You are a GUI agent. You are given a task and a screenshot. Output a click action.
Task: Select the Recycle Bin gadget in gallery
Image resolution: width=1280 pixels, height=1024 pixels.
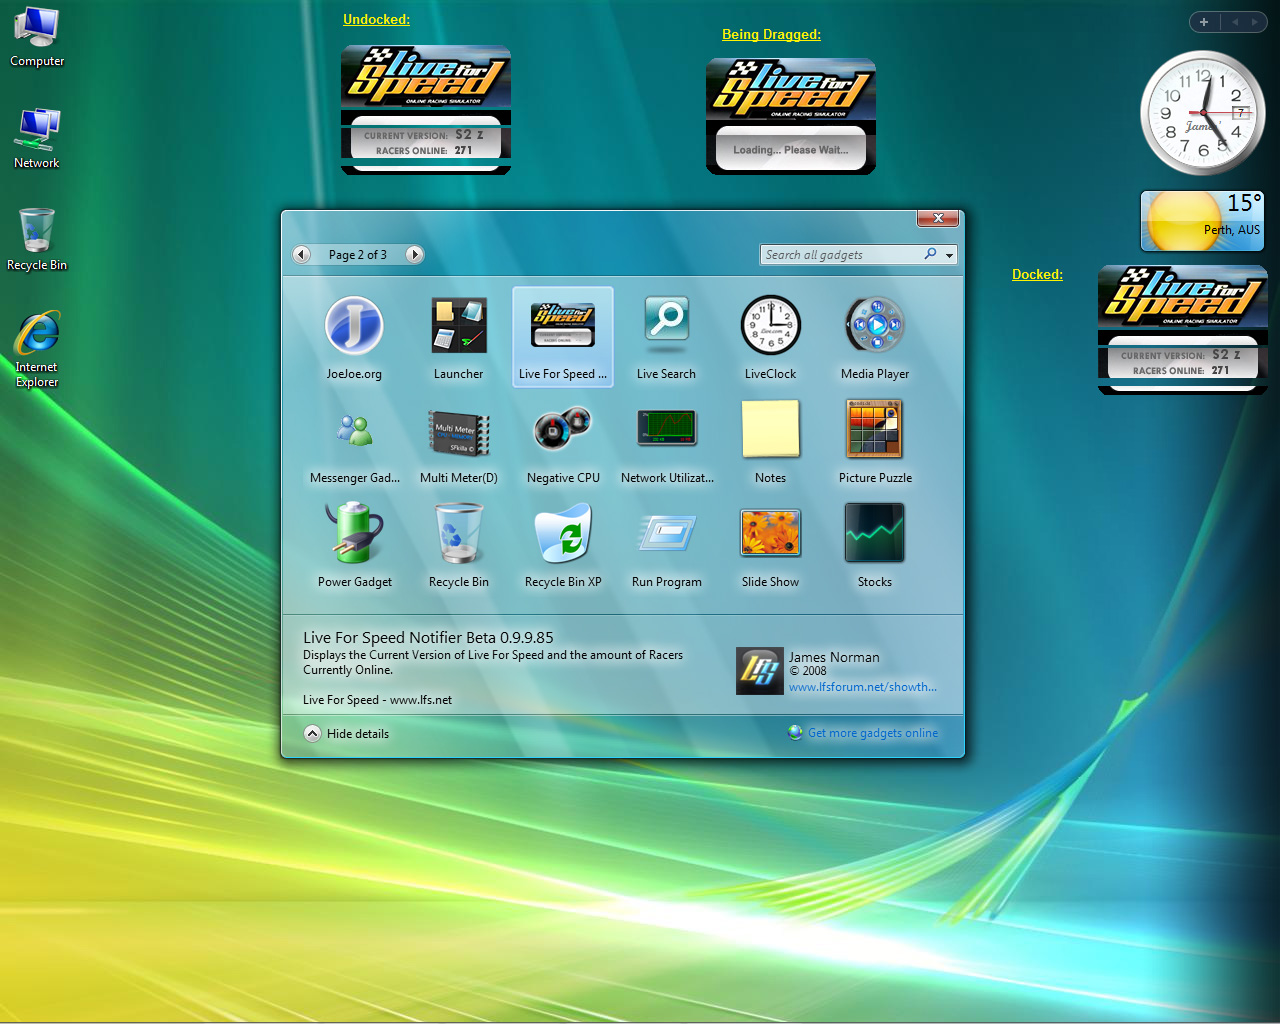(x=459, y=546)
